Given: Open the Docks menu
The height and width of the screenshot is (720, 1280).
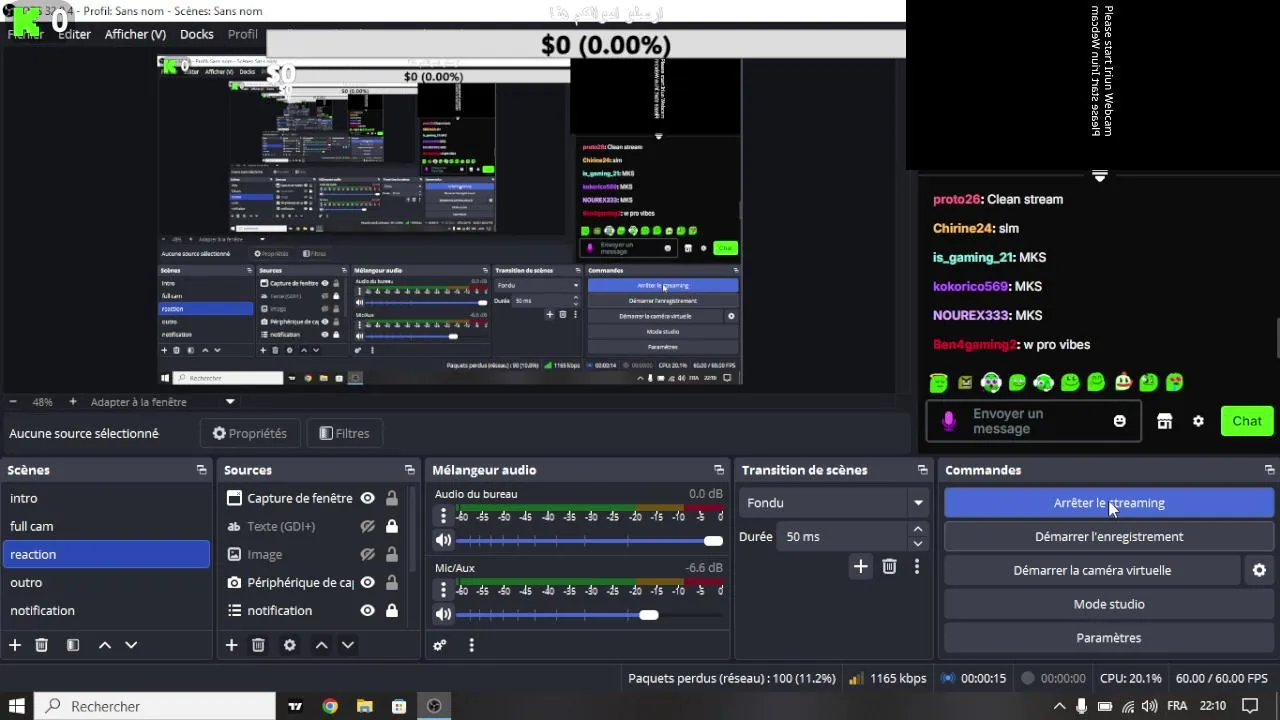Looking at the screenshot, I should 197,34.
